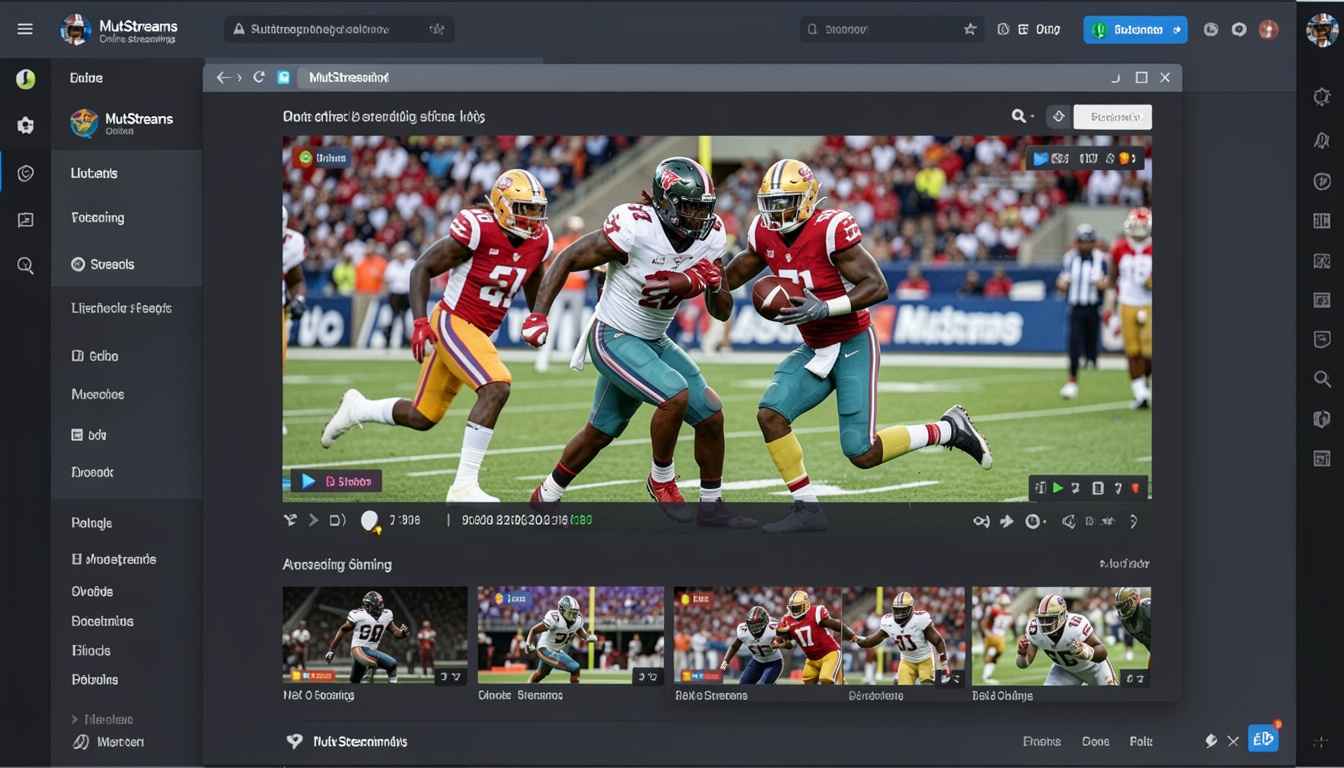Click the diamond icon button above video
The height and width of the screenshot is (768, 1344).
click(x=1058, y=117)
